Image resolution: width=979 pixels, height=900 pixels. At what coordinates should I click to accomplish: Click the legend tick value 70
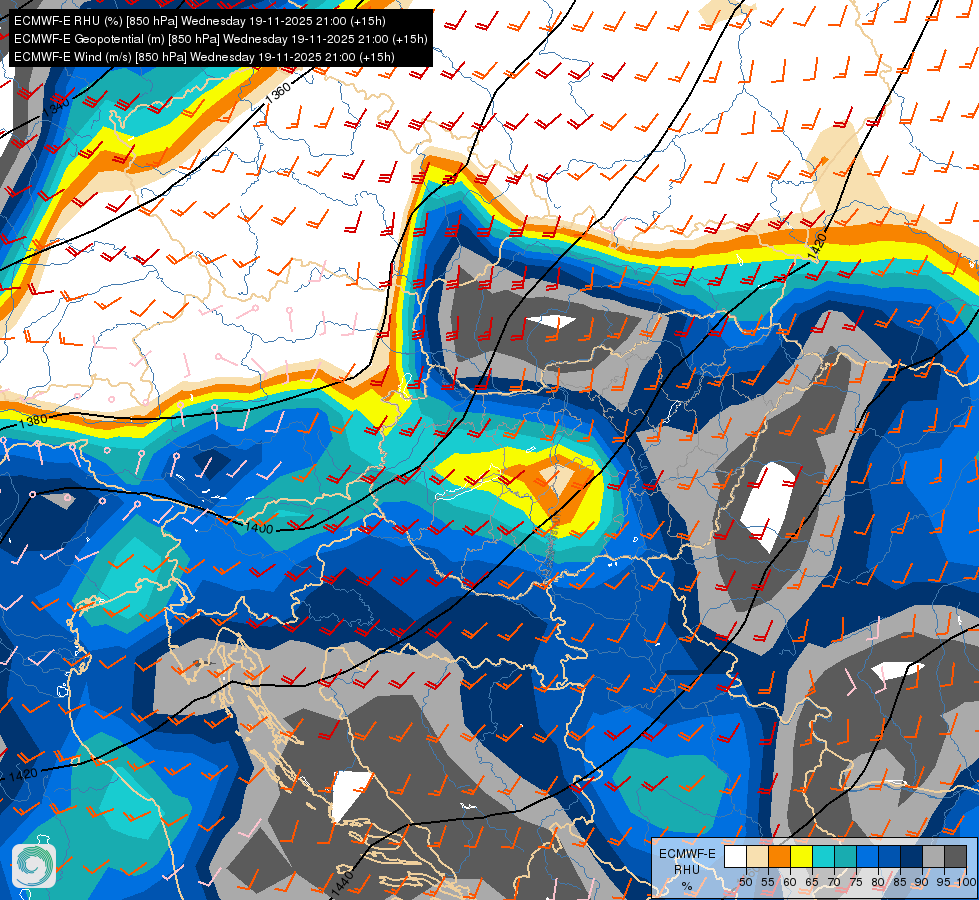coord(834,882)
